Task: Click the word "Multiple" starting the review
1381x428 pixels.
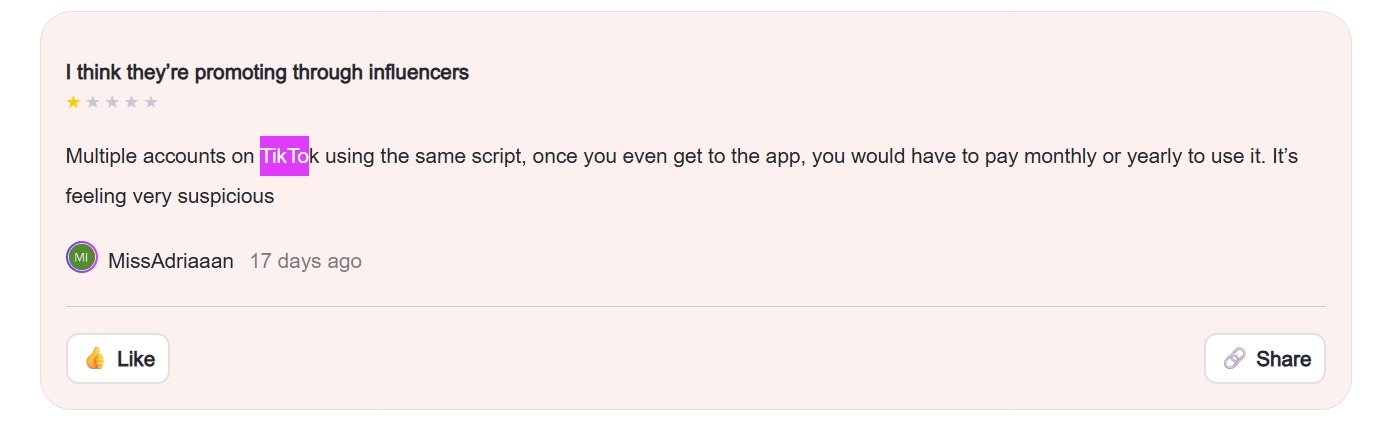Action: pyautogui.click(x=102, y=157)
